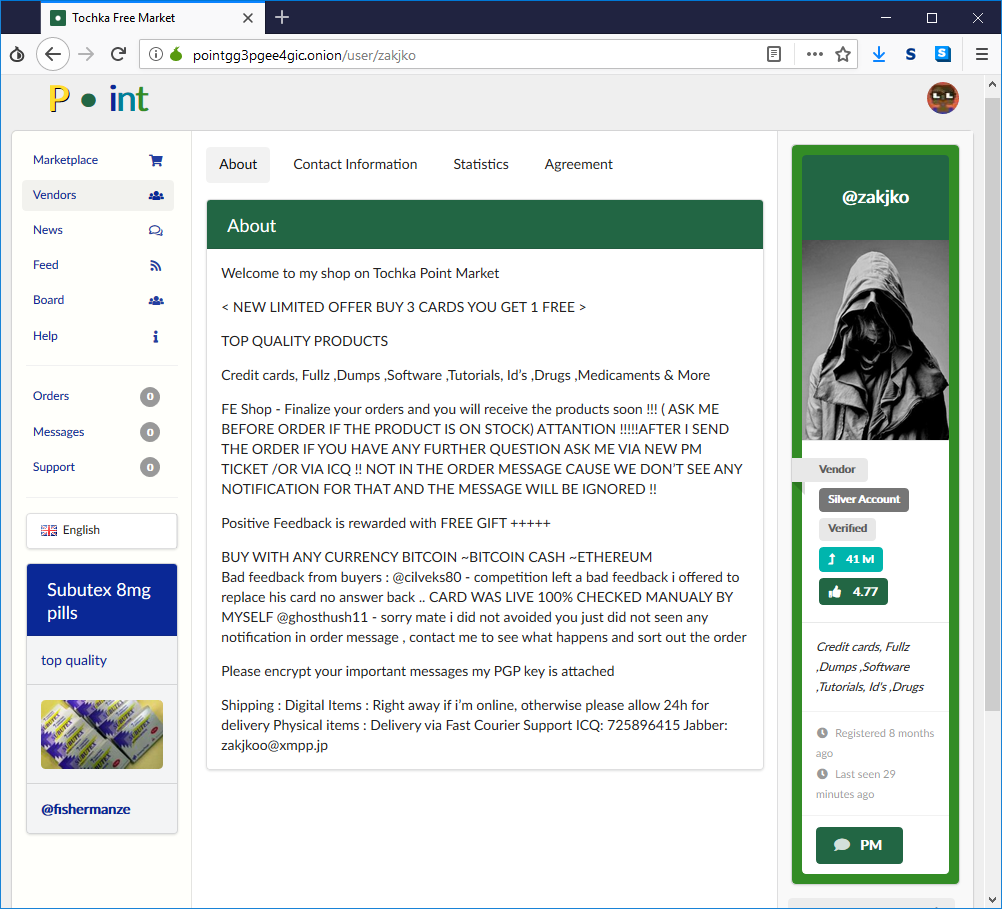The width and height of the screenshot is (1002, 909).
Task: Open Support tickets
Action: pos(54,467)
